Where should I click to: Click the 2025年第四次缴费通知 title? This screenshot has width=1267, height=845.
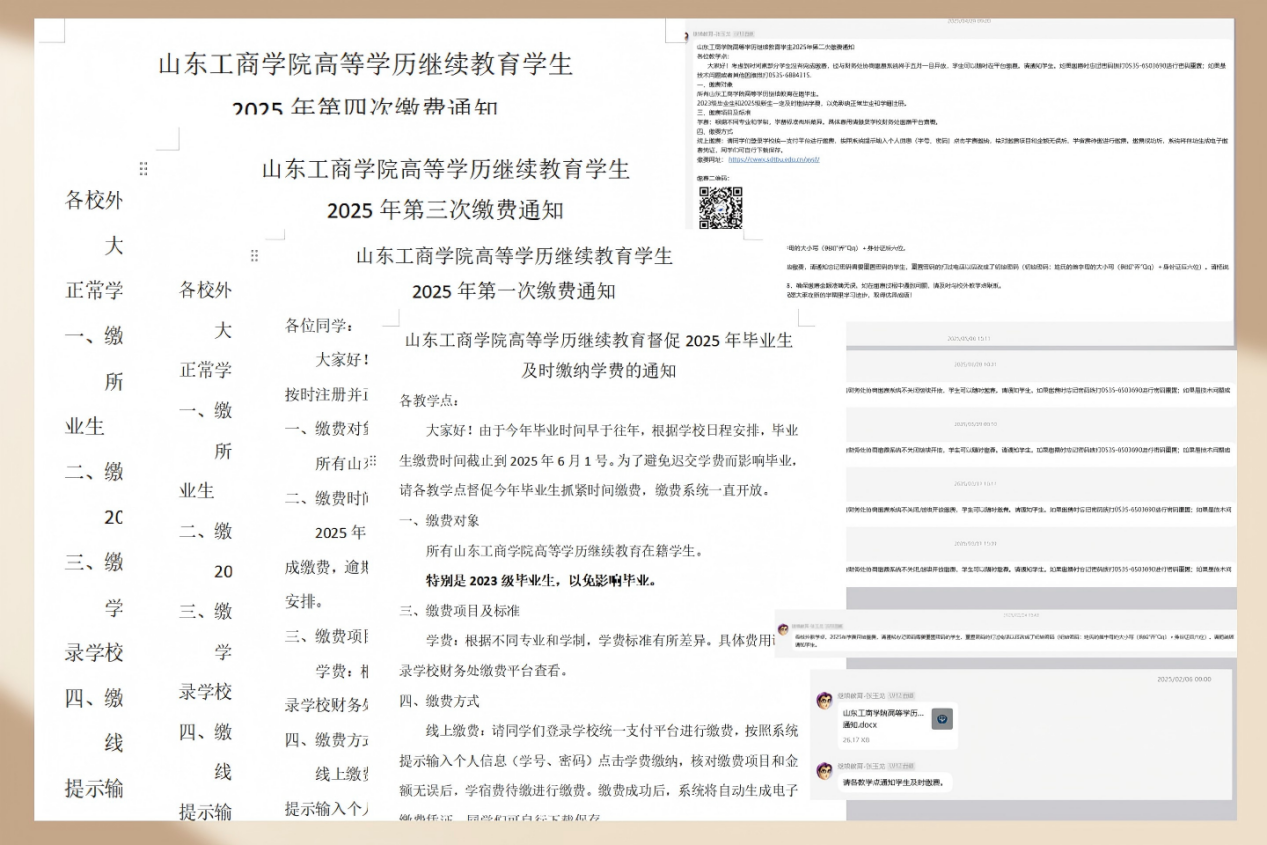(364, 106)
